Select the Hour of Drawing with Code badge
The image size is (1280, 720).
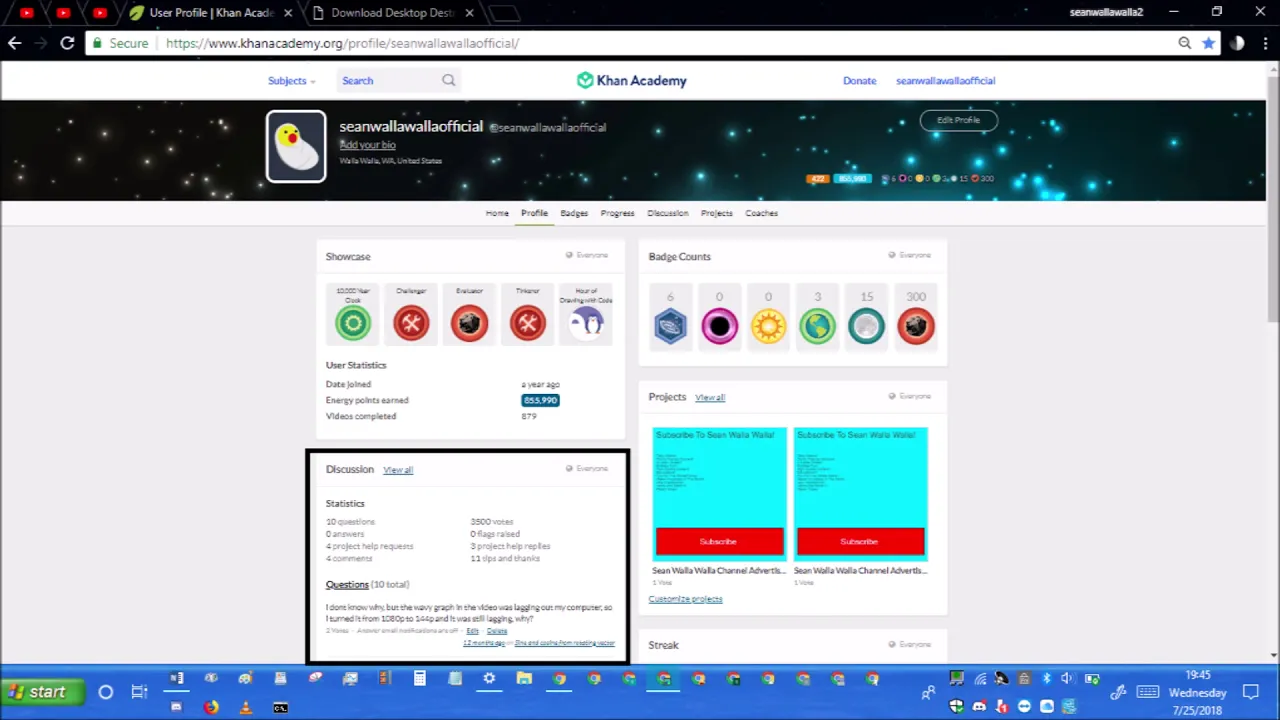click(x=586, y=316)
